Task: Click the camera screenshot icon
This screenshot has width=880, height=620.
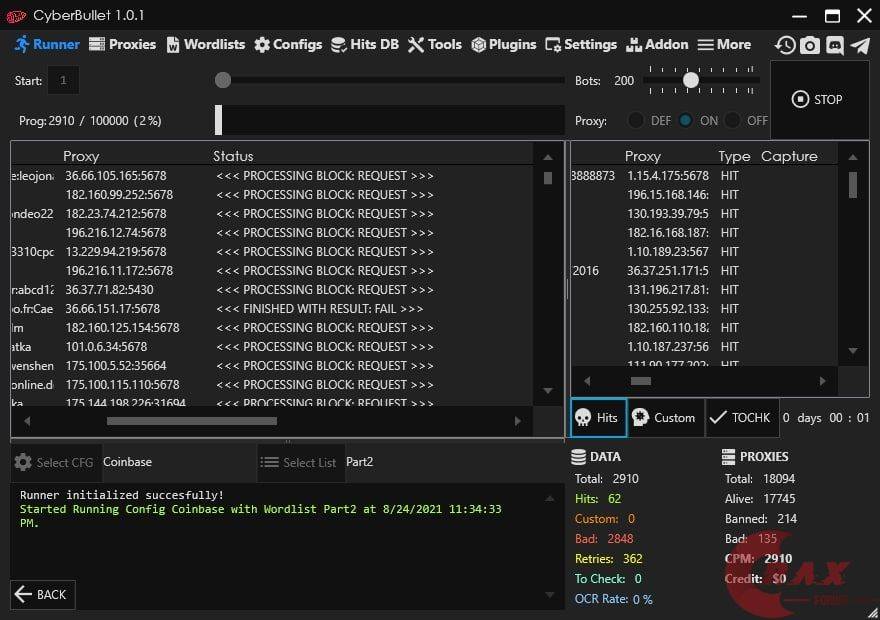Action: [810, 45]
